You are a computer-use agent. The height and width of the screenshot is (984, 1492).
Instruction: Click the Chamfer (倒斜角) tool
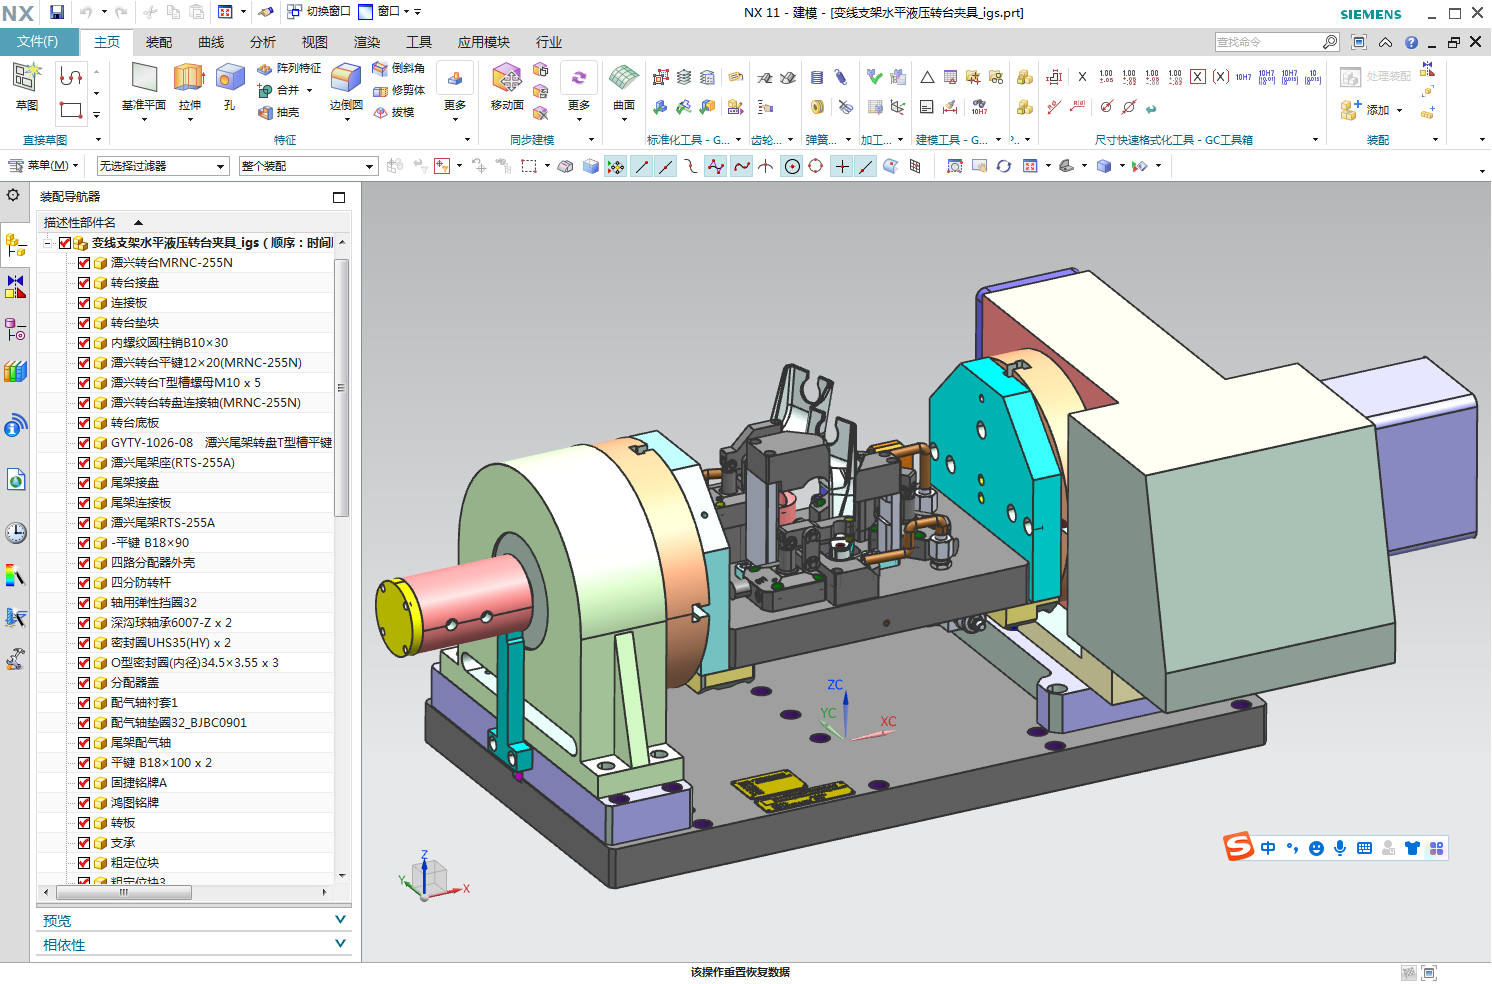398,68
